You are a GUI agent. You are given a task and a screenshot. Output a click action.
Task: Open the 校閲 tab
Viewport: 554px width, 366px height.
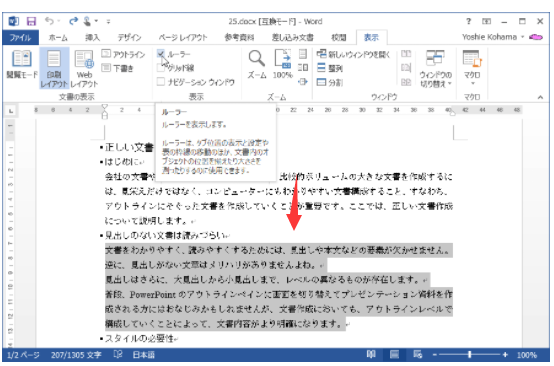(338, 37)
